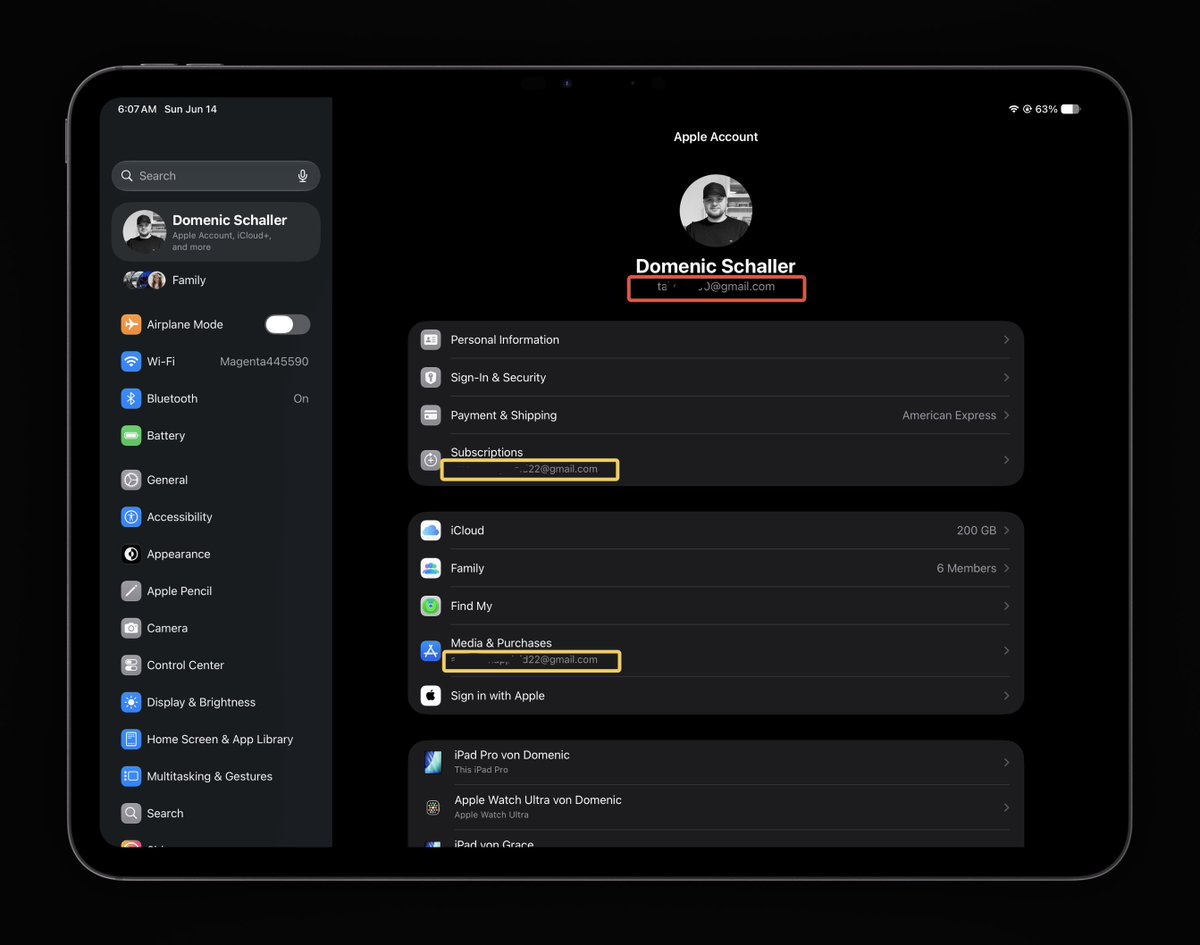Open iPad Pro von Domenic device row
Screen dimensions: 1200x945
[x=716, y=762]
